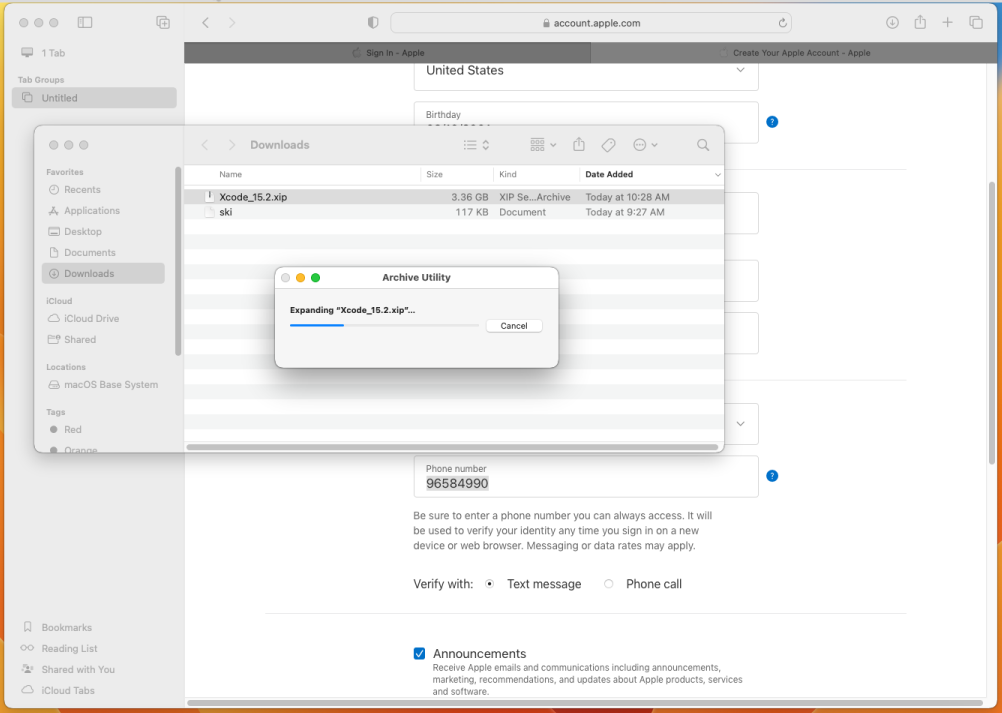Select Downloads in the Finder sidebar
Viewport: 1002px width, 713px height.
click(103, 273)
